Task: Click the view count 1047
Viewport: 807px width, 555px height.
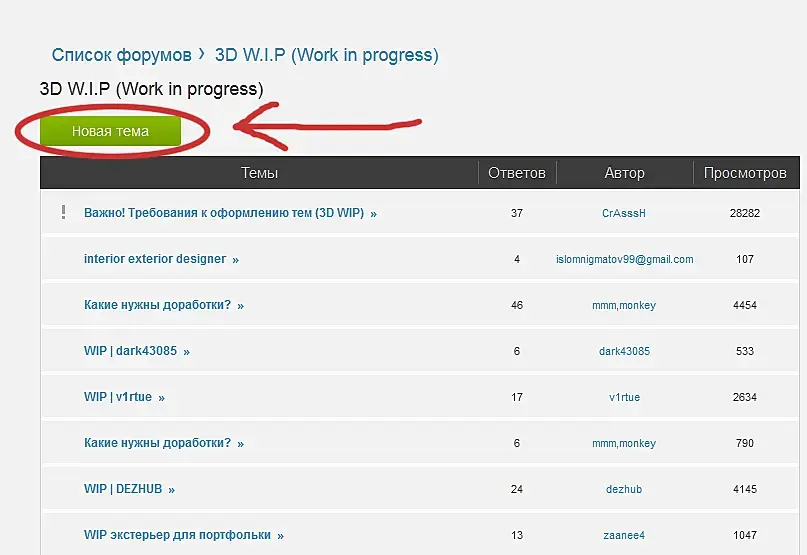Action: coord(745,535)
